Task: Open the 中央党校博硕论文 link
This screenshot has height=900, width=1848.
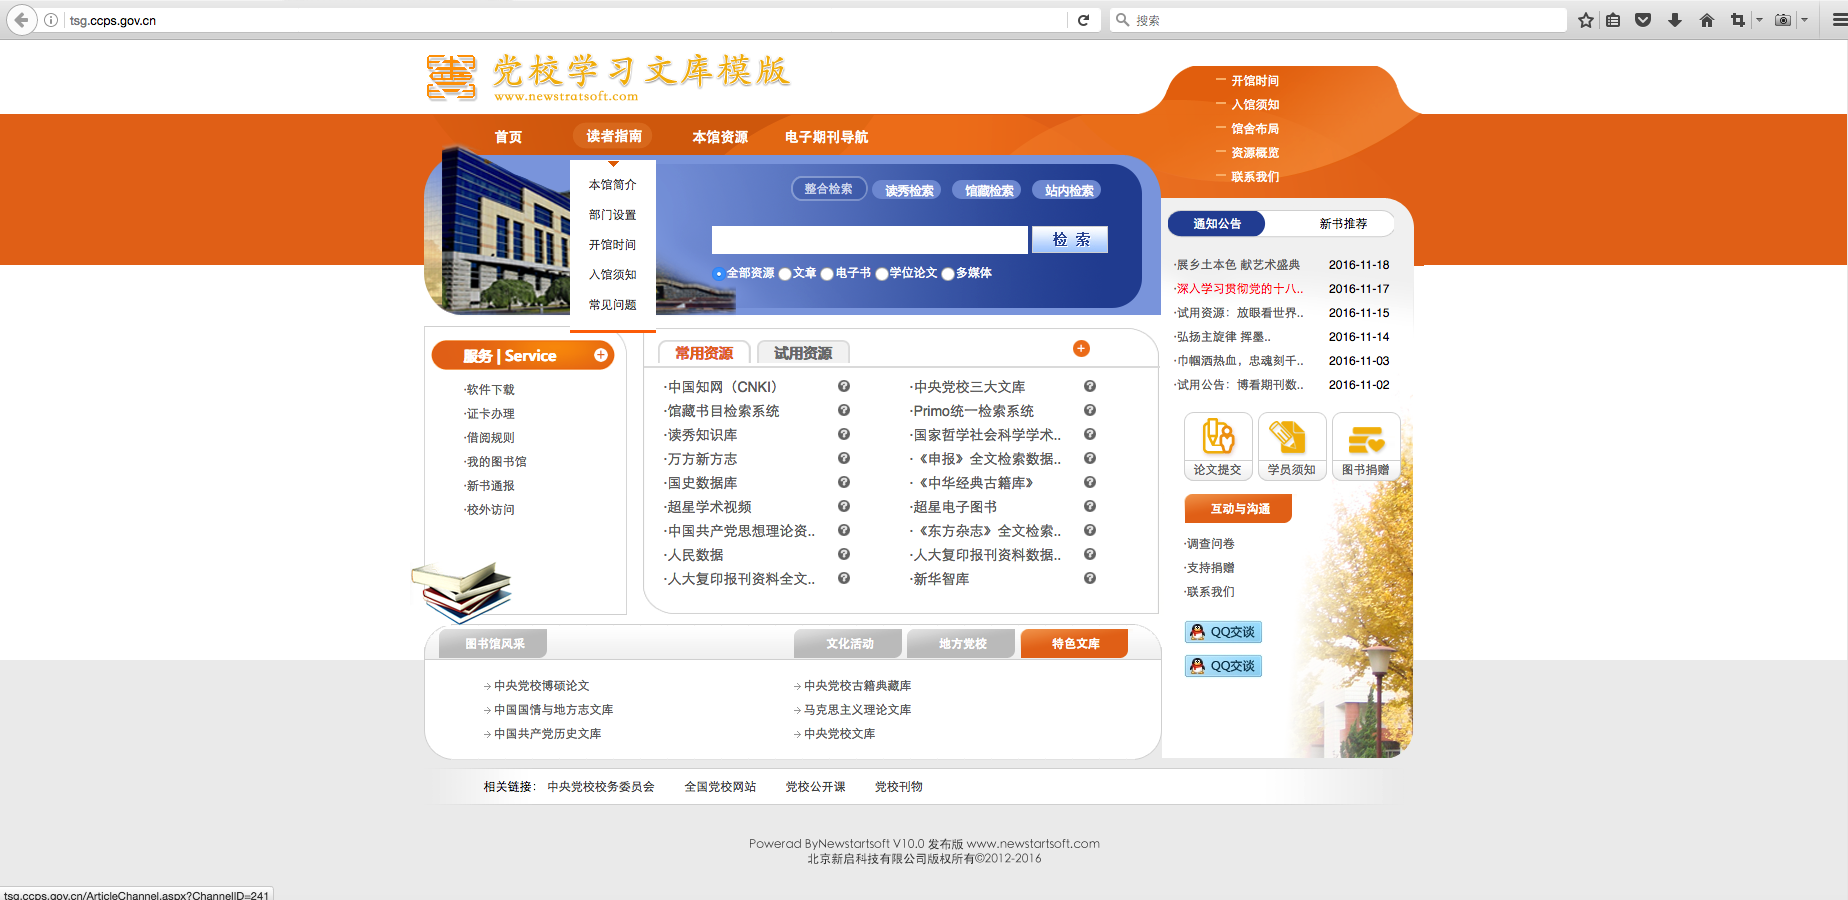Action: click(x=541, y=686)
